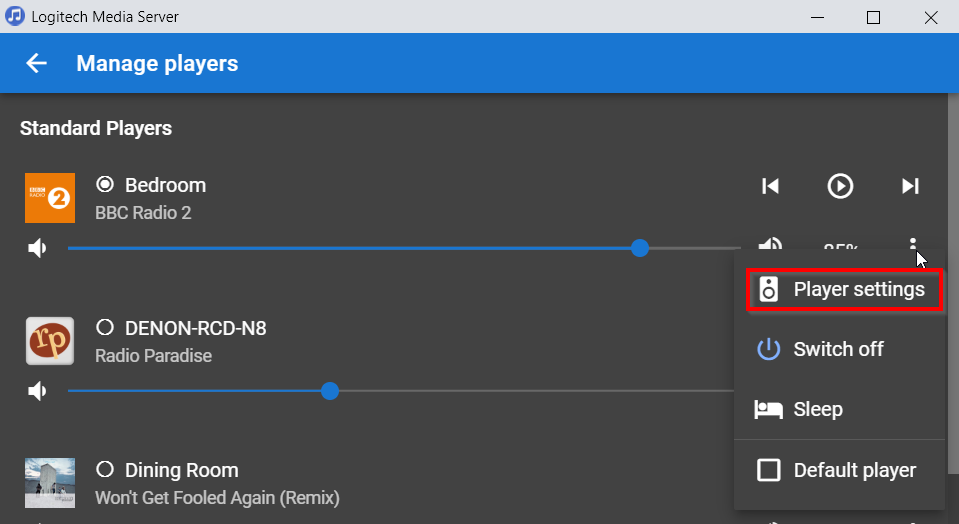Click volume down icon for Bedroom player

click(x=38, y=248)
